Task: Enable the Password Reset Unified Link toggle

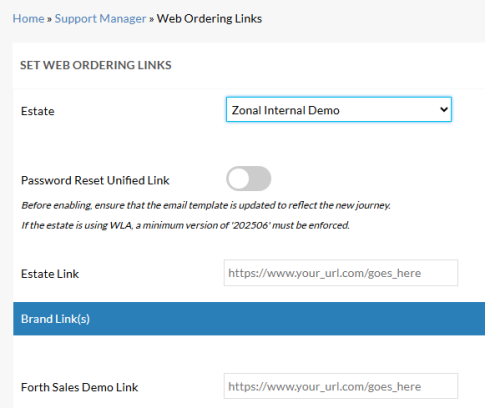Action: tap(249, 179)
